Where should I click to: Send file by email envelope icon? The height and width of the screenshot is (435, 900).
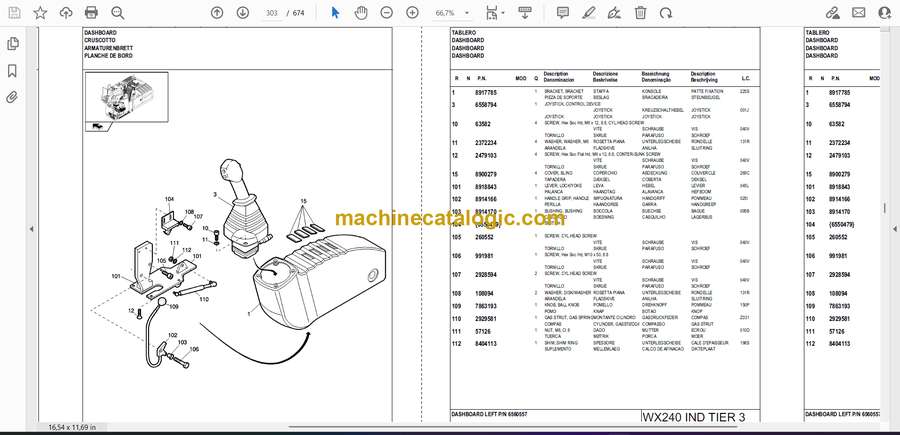[x=859, y=13]
